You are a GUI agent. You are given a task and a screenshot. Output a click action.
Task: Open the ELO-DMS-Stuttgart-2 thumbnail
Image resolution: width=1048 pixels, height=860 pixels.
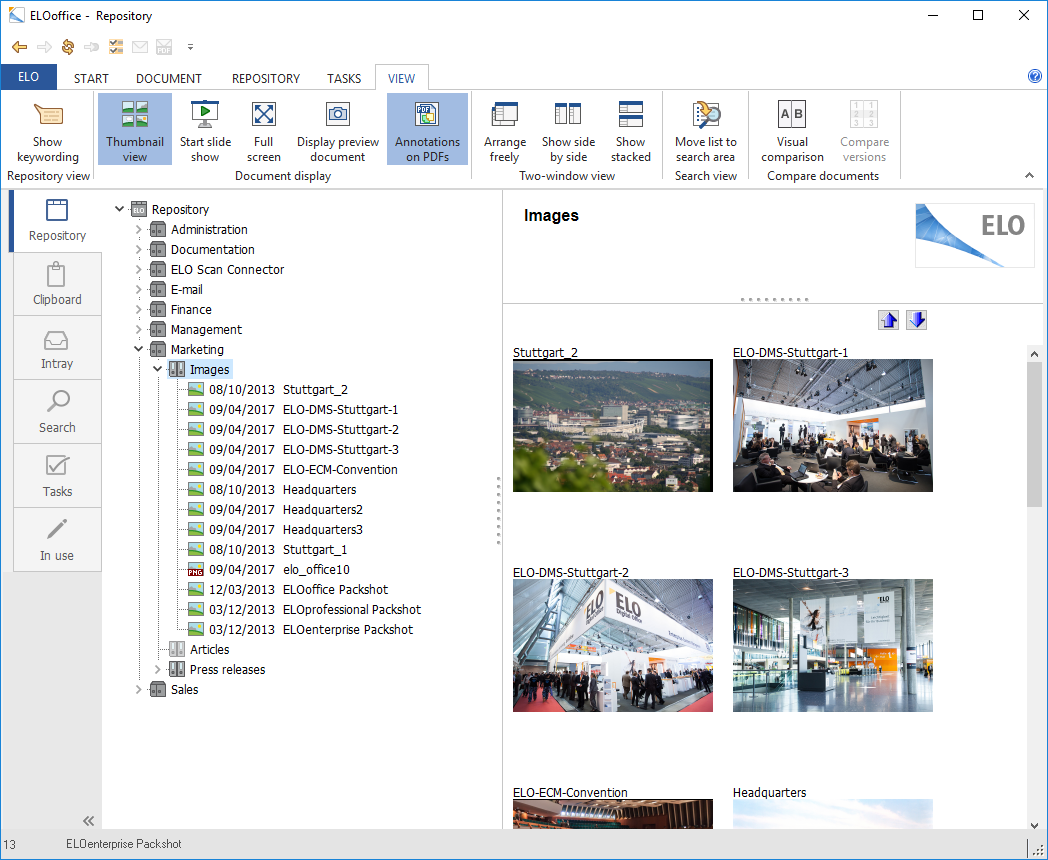click(x=613, y=646)
